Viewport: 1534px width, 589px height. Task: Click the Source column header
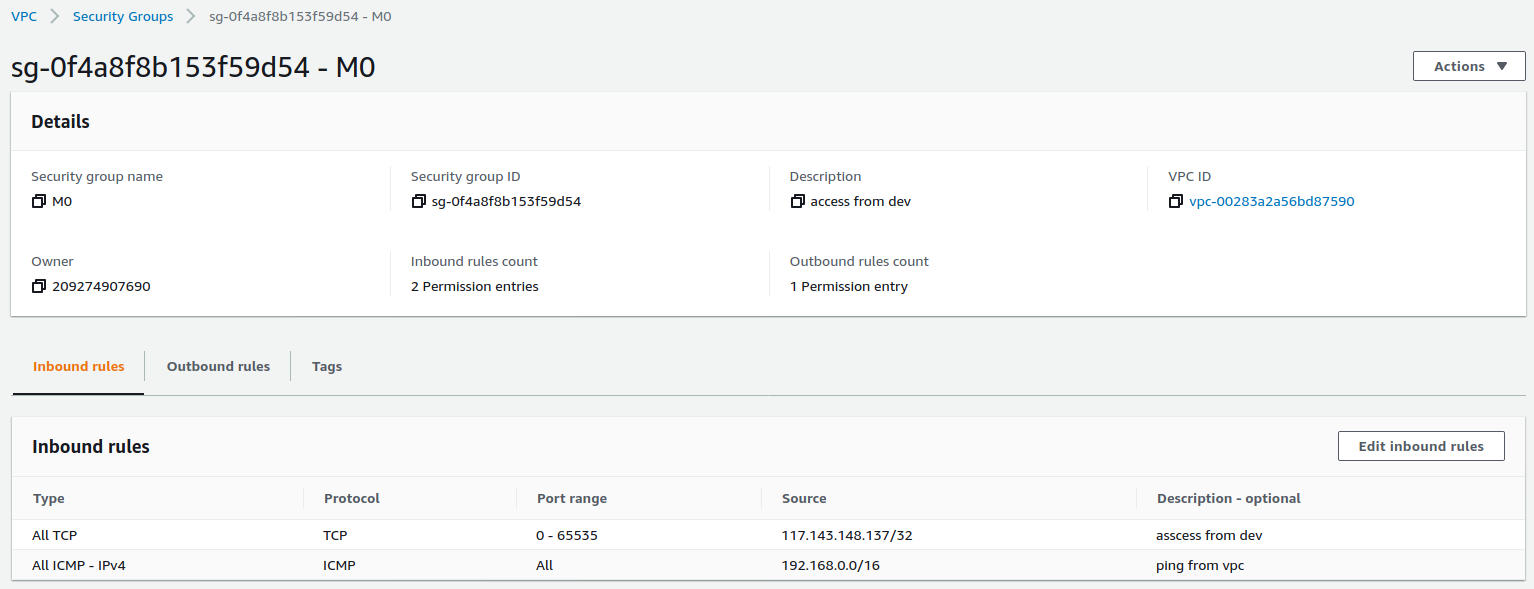pyautogui.click(x=804, y=498)
